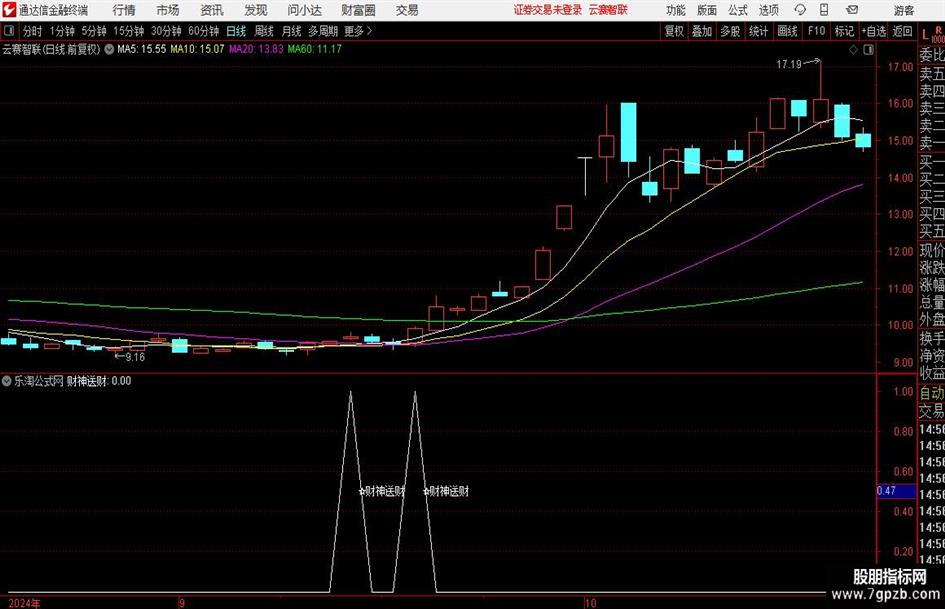The height and width of the screenshot is (609, 945).
Task: Switch to 分时 chart period
Action: pyautogui.click(x=33, y=31)
